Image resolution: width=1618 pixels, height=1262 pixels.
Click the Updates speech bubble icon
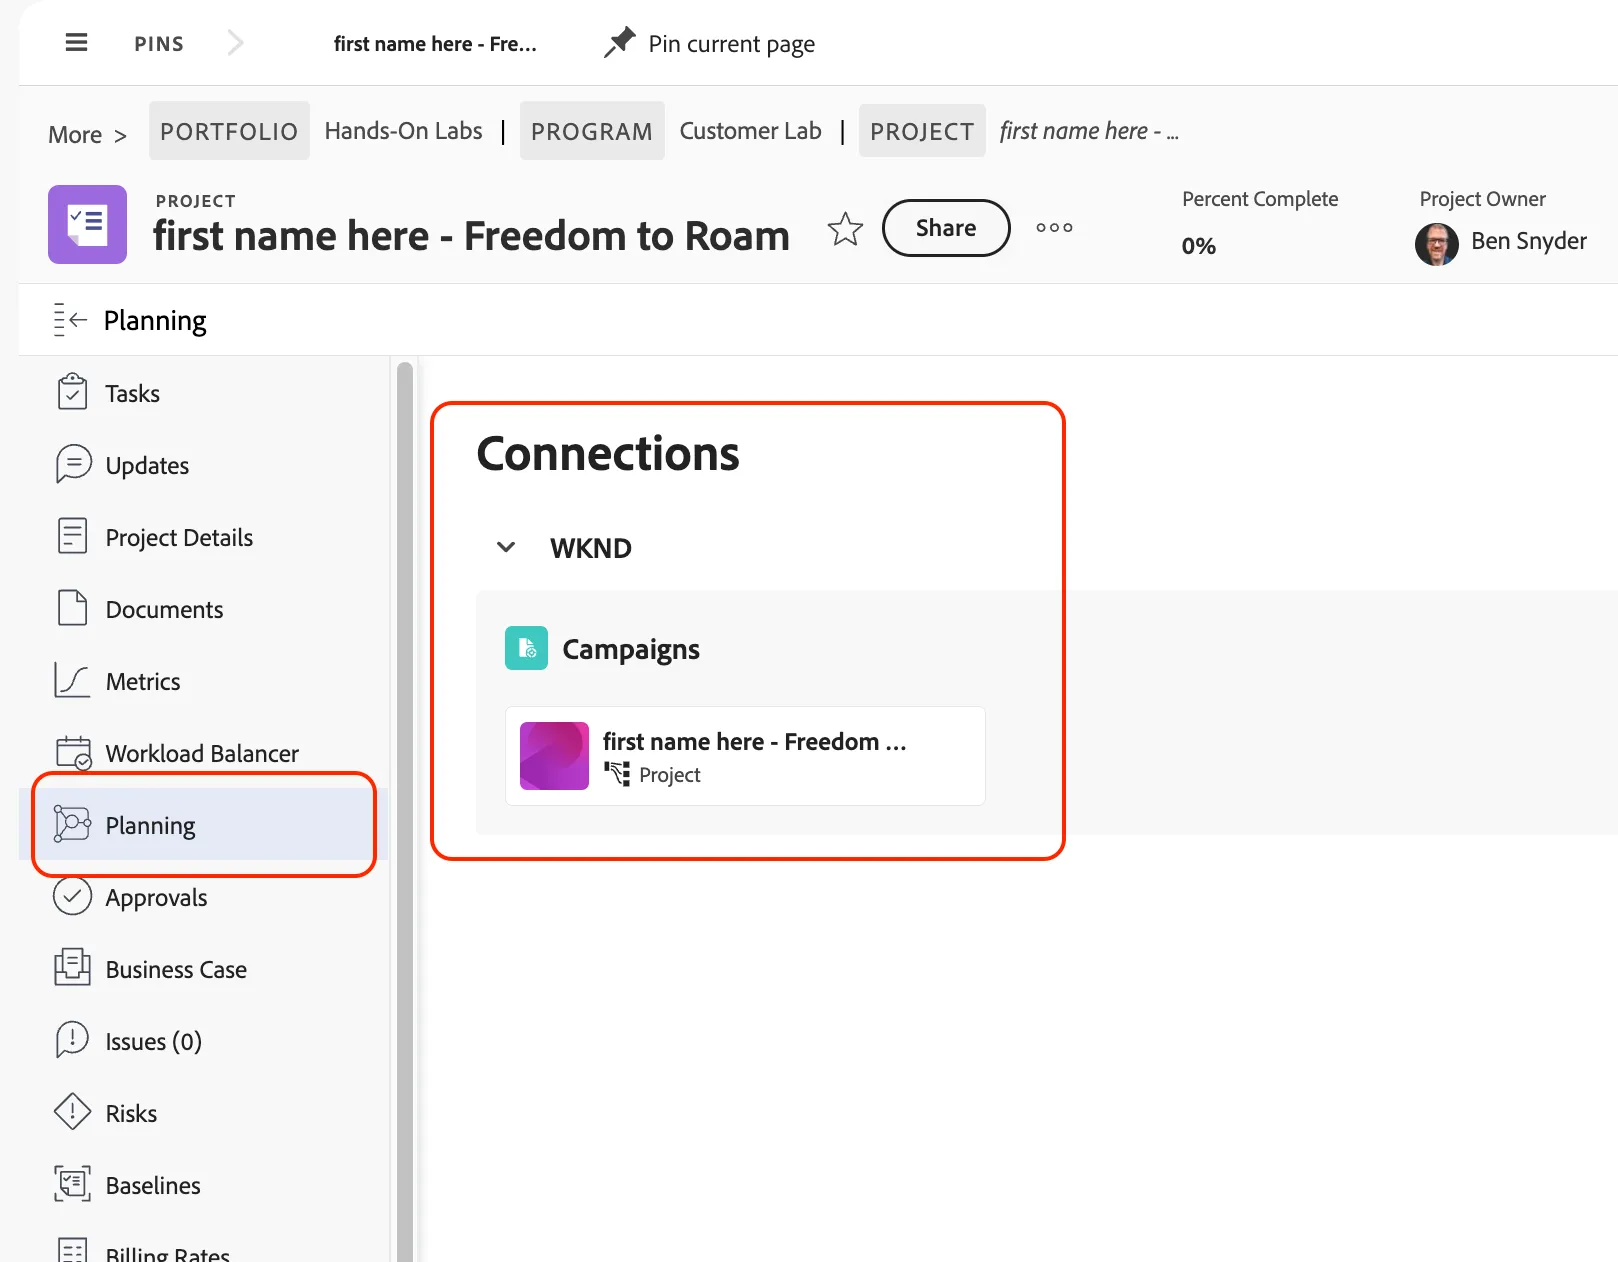click(x=73, y=464)
